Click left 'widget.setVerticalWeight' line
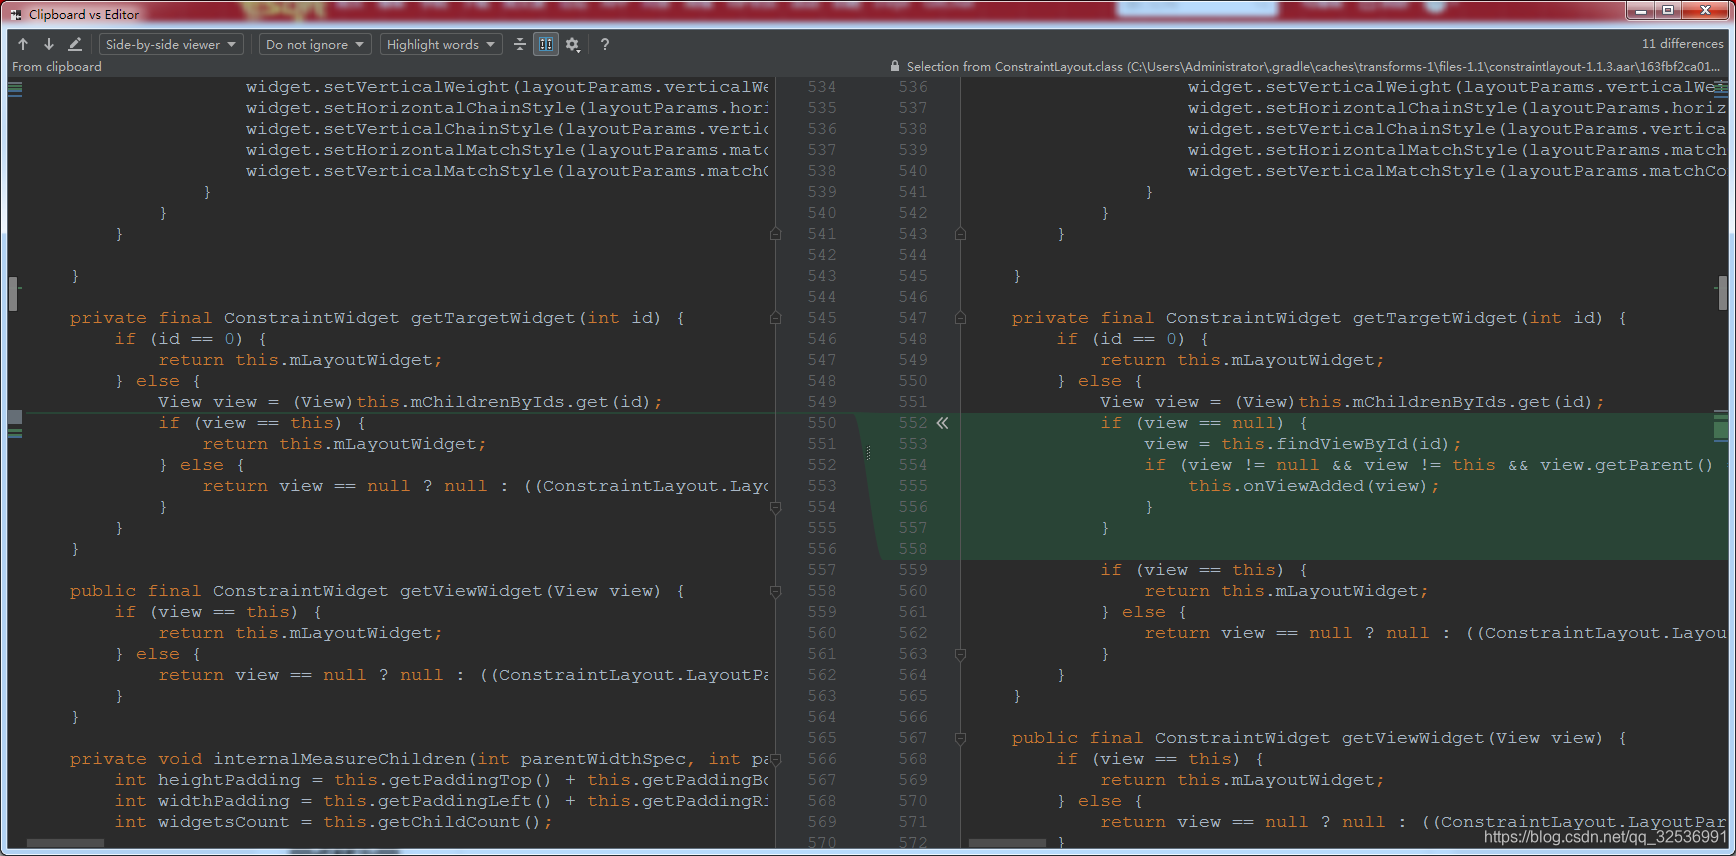1736x856 pixels. pyautogui.click(x=507, y=87)
